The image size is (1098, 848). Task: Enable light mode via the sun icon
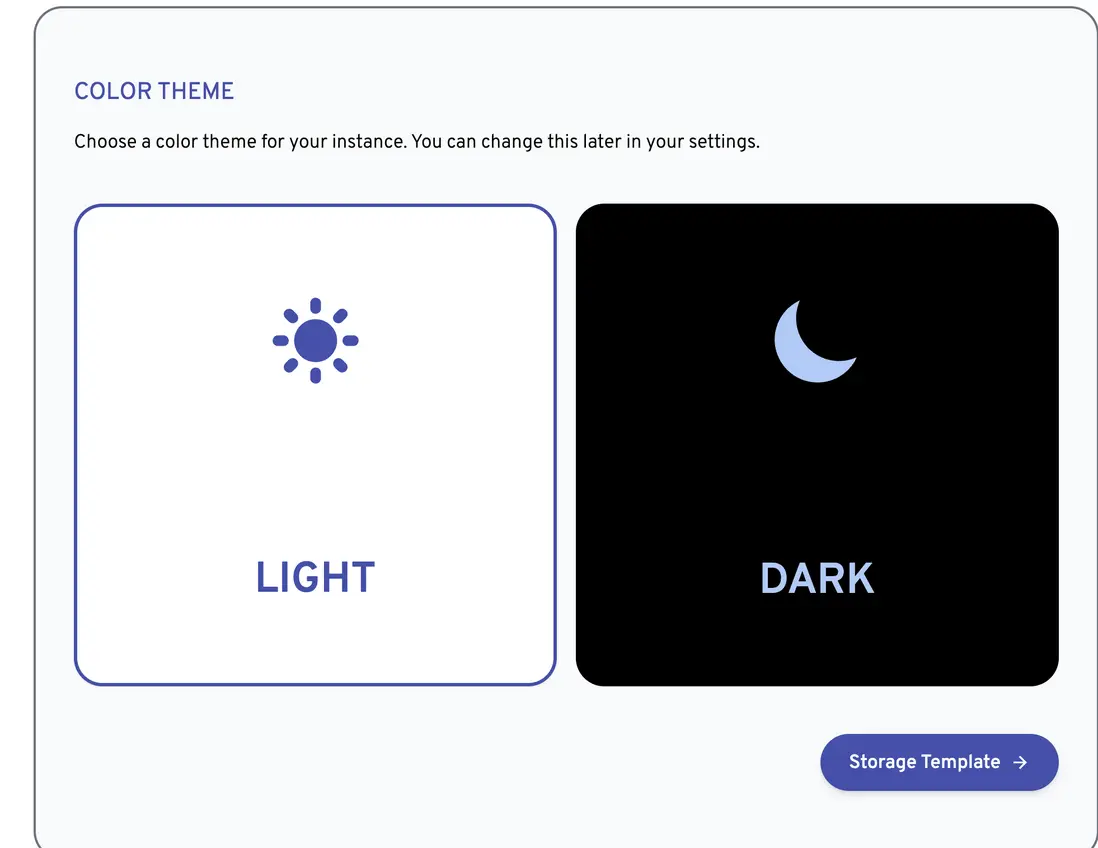[315, 340]
